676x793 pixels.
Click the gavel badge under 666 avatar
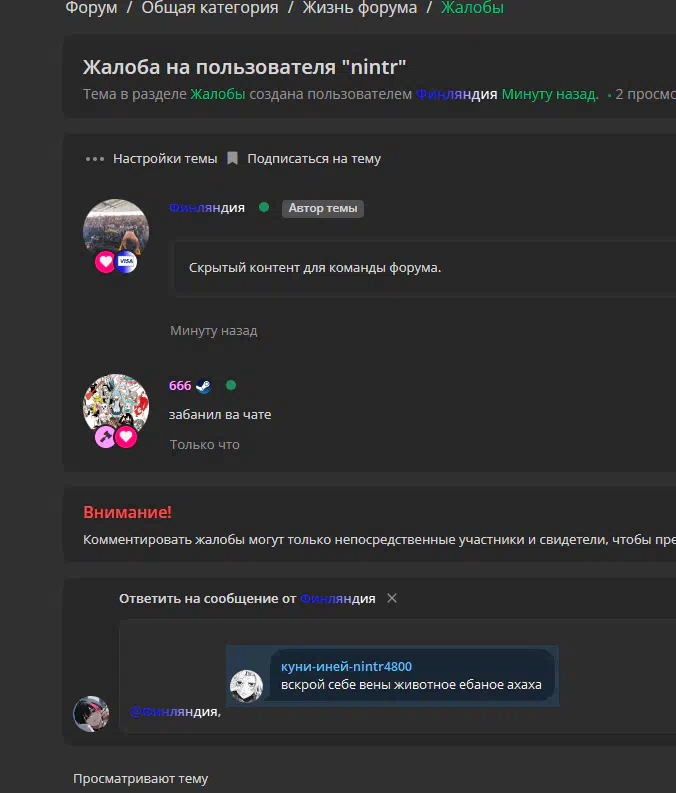[105, 436]
